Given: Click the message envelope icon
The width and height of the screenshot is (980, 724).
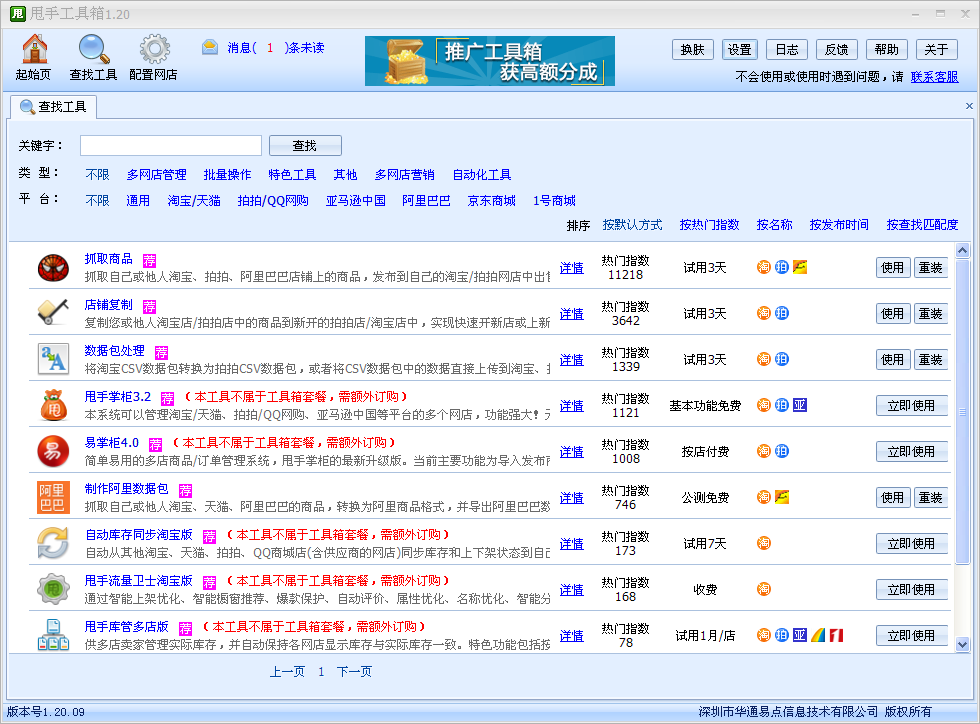Looking at the screenshot, I should coord(210,47).
